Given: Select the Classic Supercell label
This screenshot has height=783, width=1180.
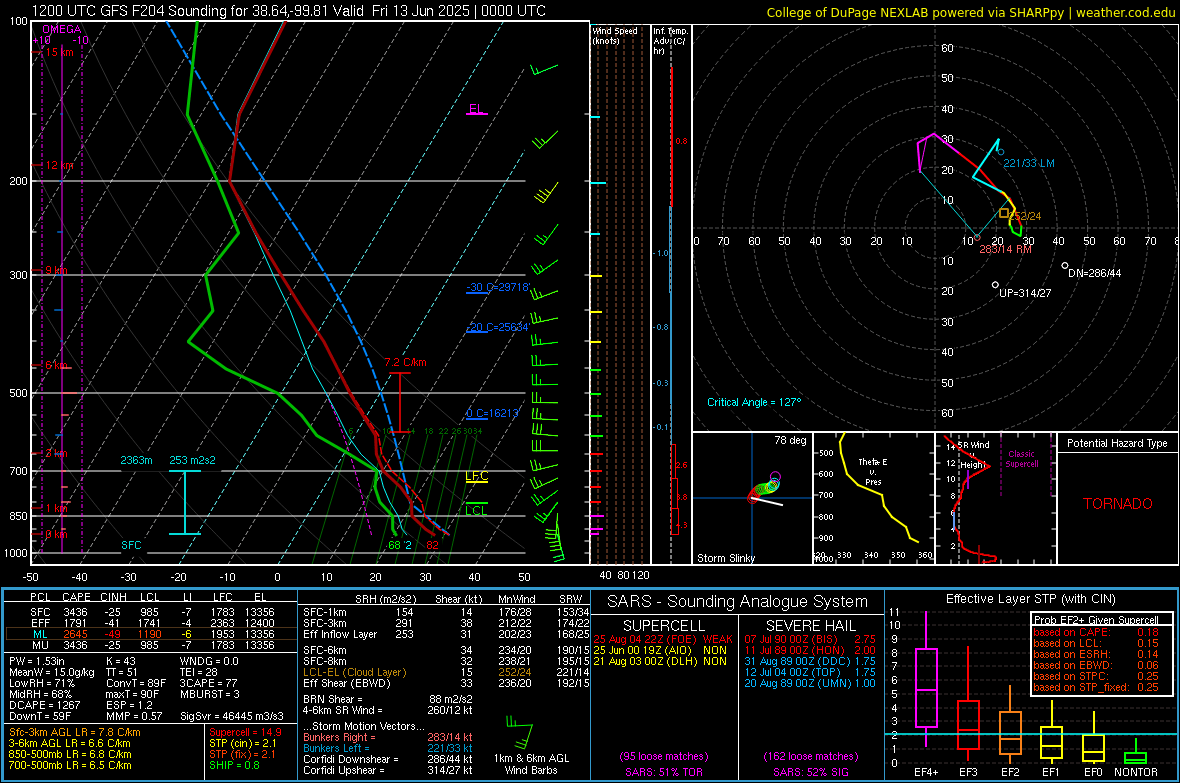Looking at the screenshot, I should [x=1021, y=459].
